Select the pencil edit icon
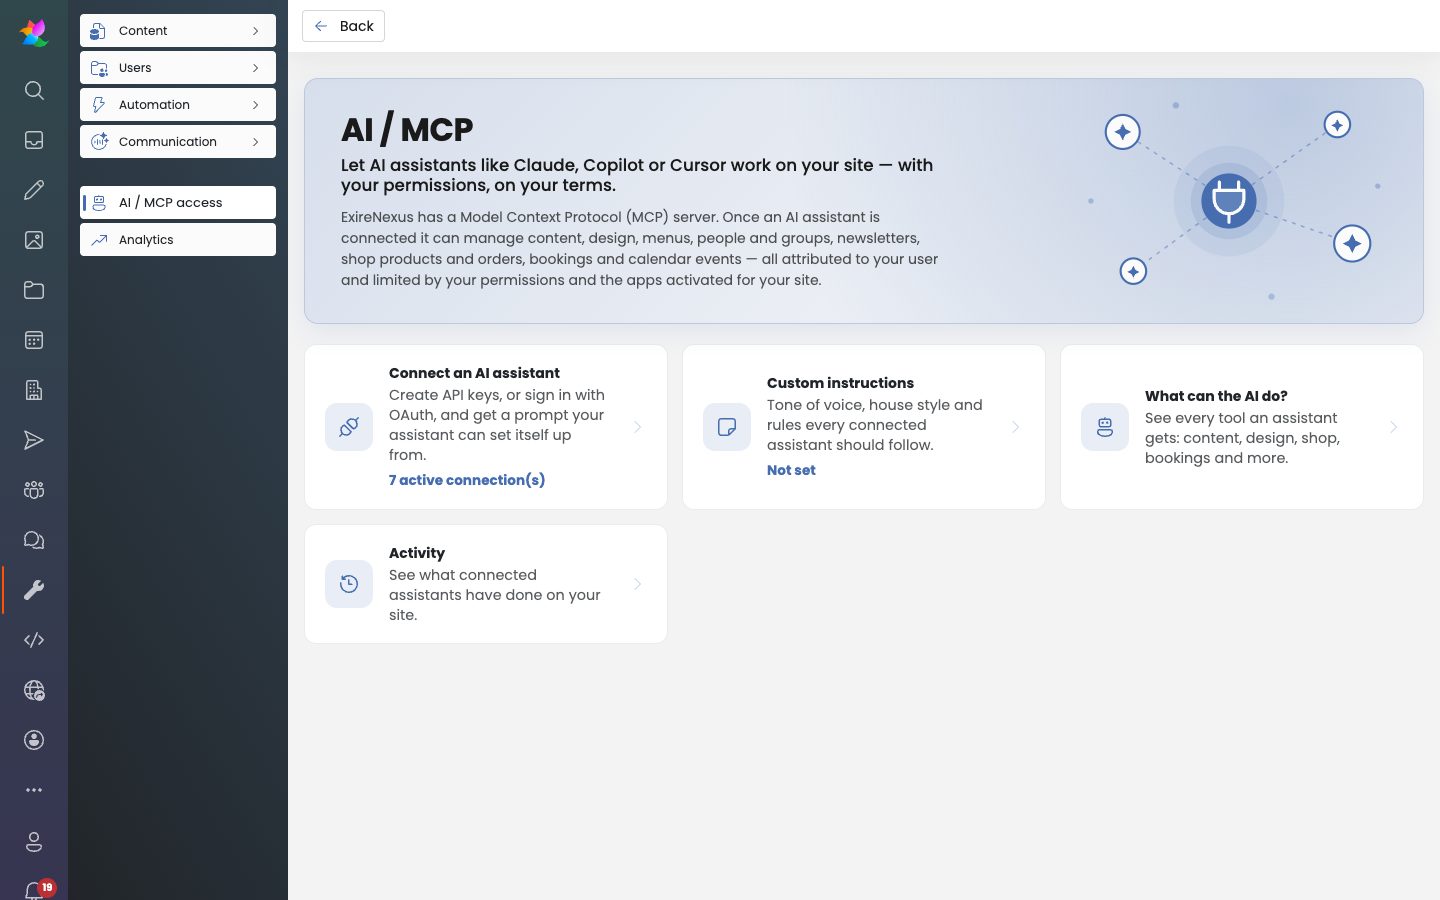The image size is (1440, 900). coord(34,190)
